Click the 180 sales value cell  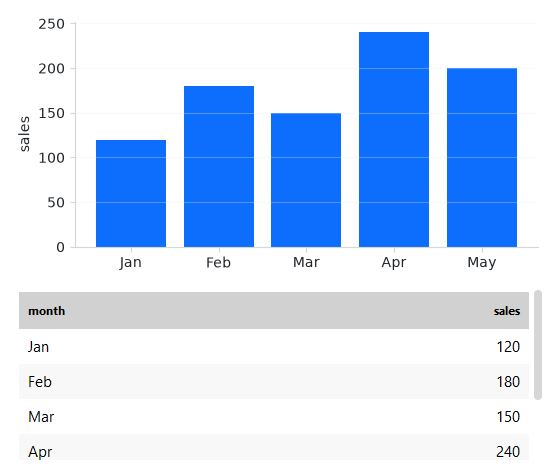point(508,382)
